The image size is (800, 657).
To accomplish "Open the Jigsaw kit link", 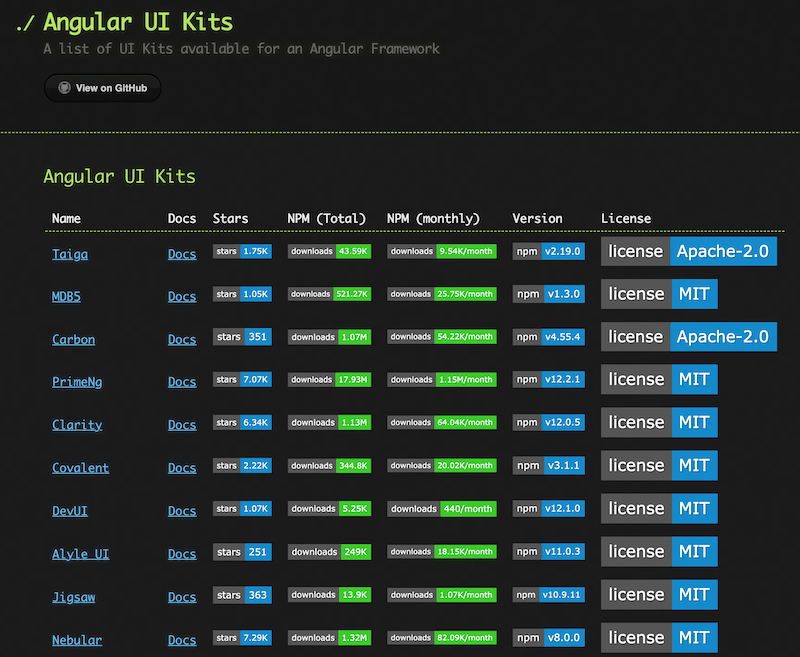I will (73, 597).
